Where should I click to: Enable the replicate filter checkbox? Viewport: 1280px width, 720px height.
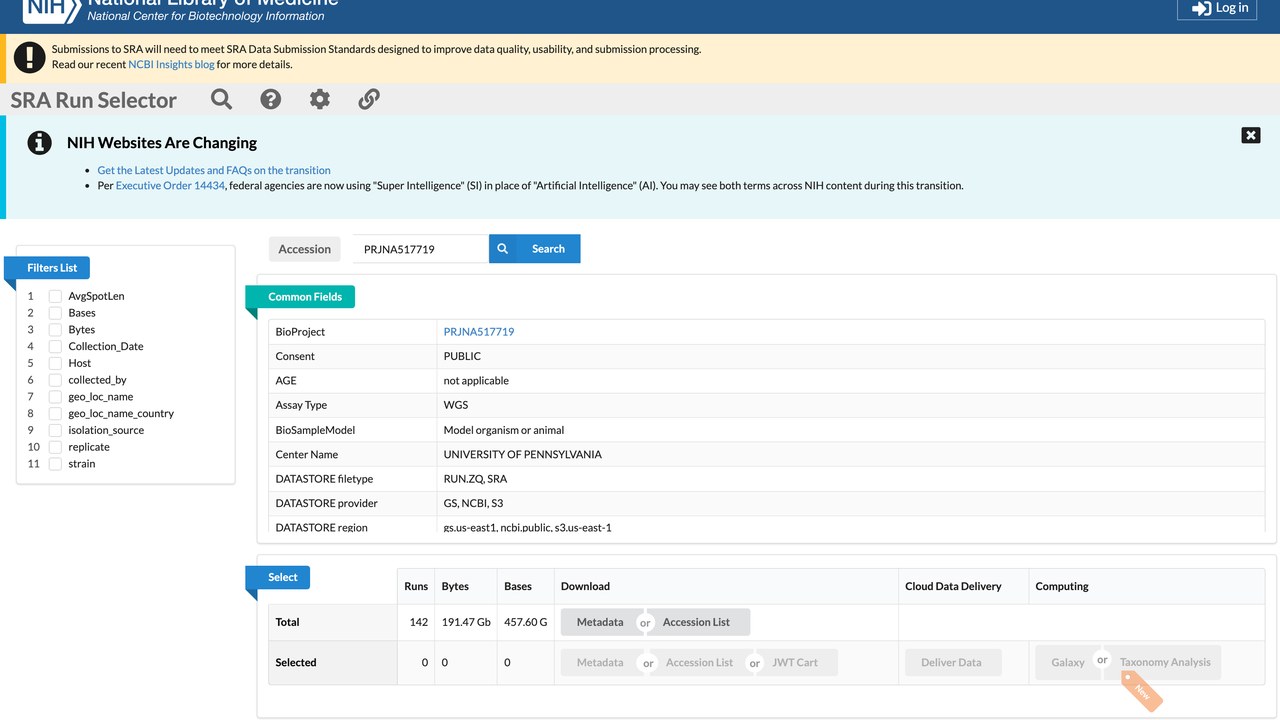point(56,447)
